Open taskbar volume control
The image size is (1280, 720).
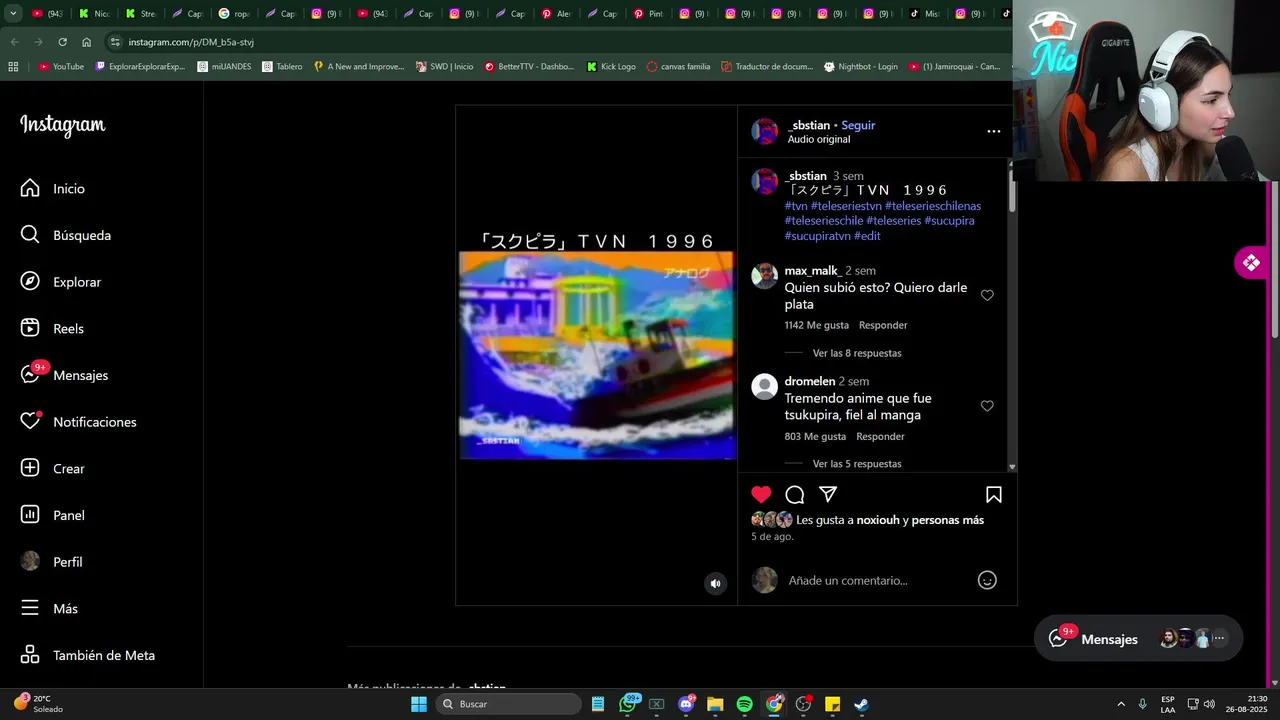1209,704
